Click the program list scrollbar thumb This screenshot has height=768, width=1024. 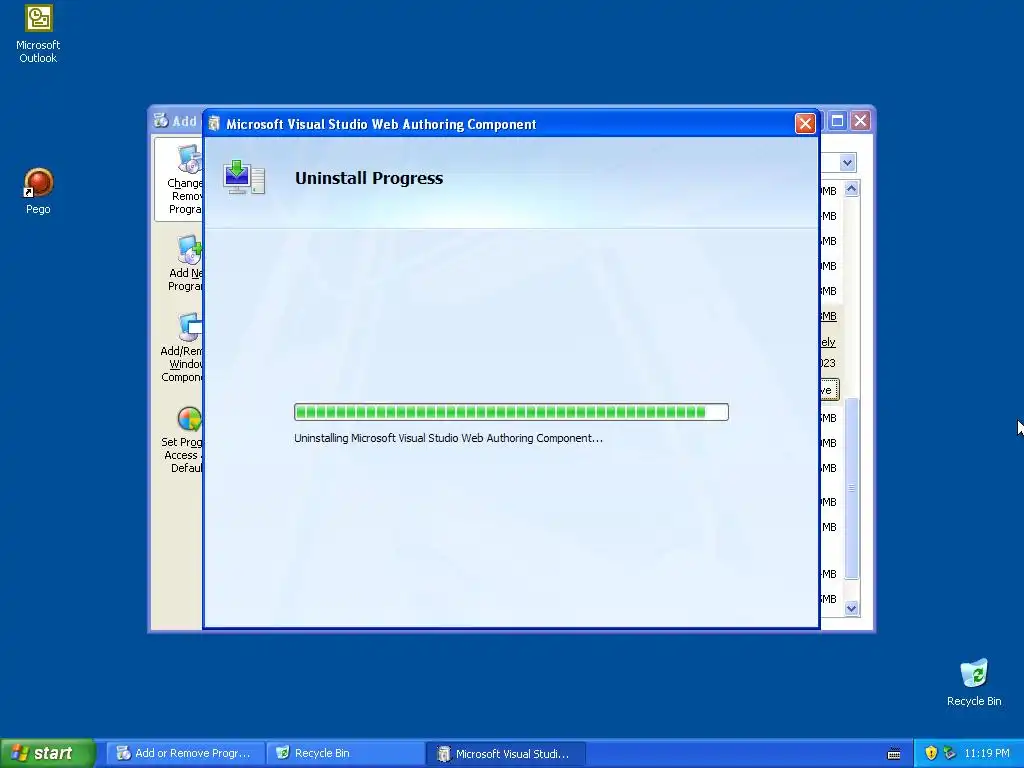851,487
